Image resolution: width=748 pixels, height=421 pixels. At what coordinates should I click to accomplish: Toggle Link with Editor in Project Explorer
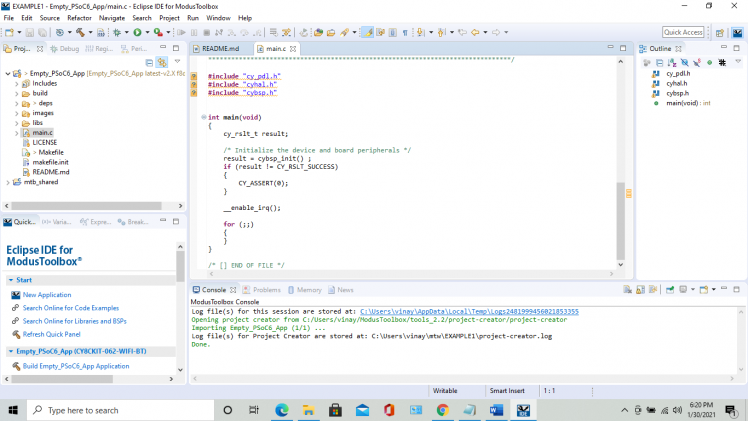click(x=161, y=62)
